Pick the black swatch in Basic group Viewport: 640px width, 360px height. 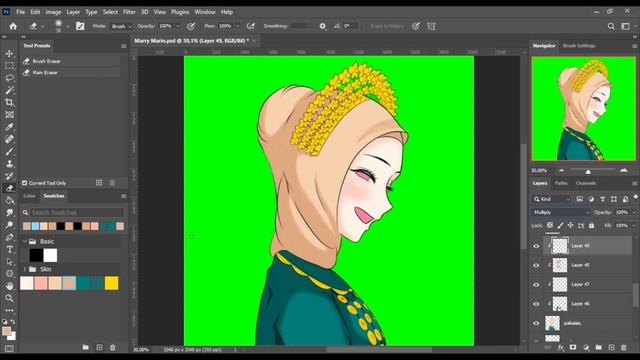tap(36, 256)
